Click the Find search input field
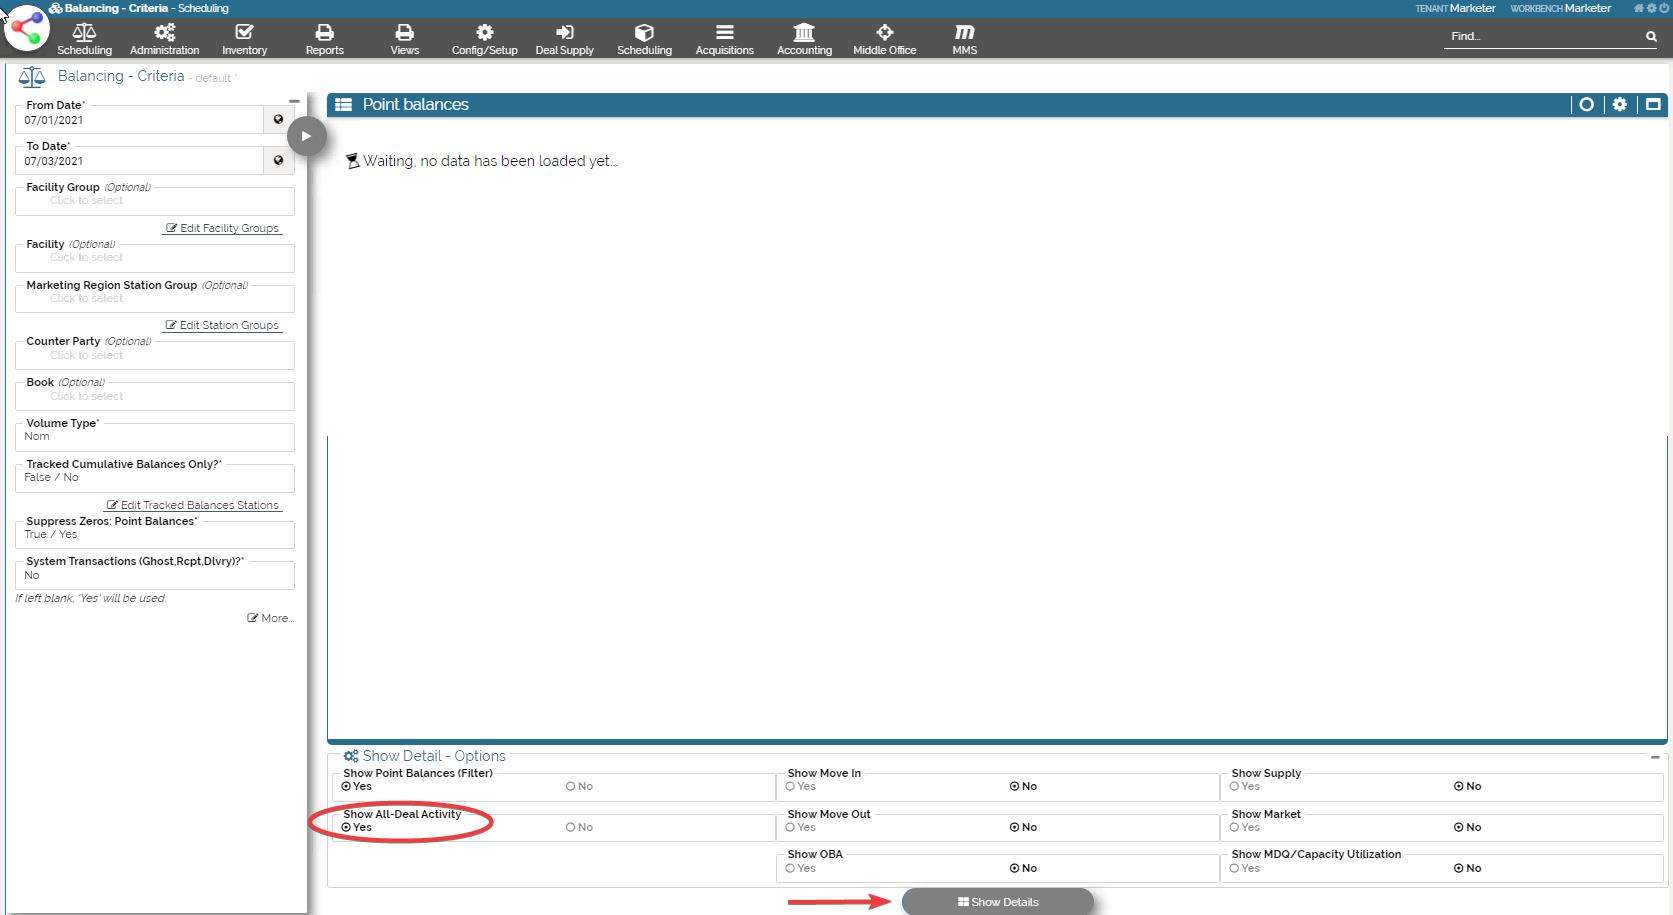The width and height of the screenshot is (1673, 915). click(1540, 37)
